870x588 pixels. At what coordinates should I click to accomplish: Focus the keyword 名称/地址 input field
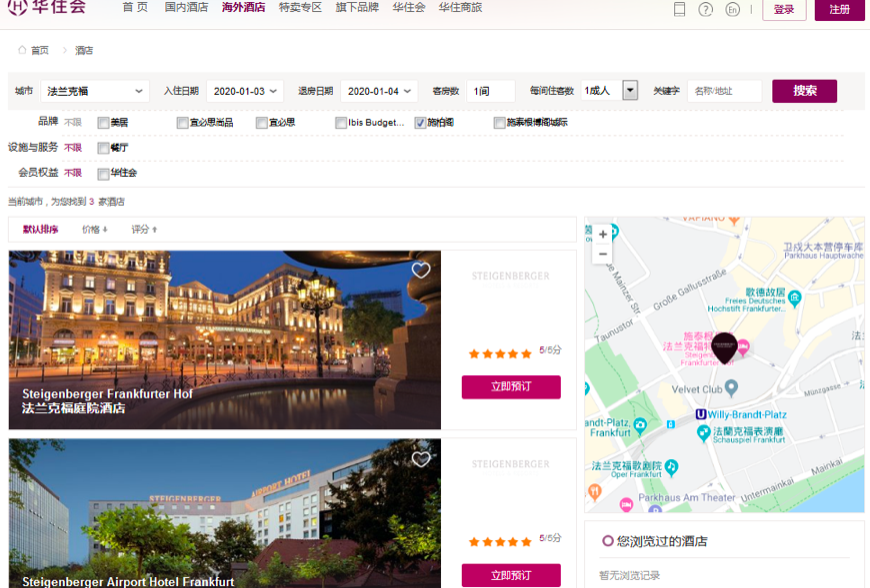pos(725,91)
